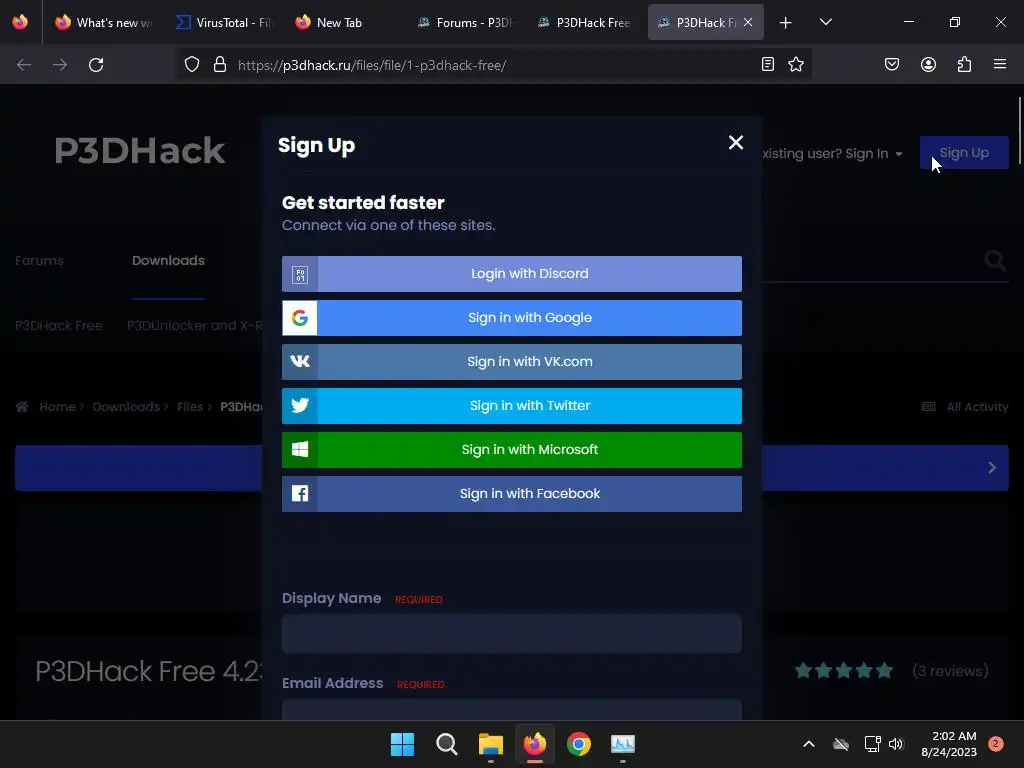Open the tracking protection shield icon
Viewport: 1024px width, 768px height.
tap(191, 65)
